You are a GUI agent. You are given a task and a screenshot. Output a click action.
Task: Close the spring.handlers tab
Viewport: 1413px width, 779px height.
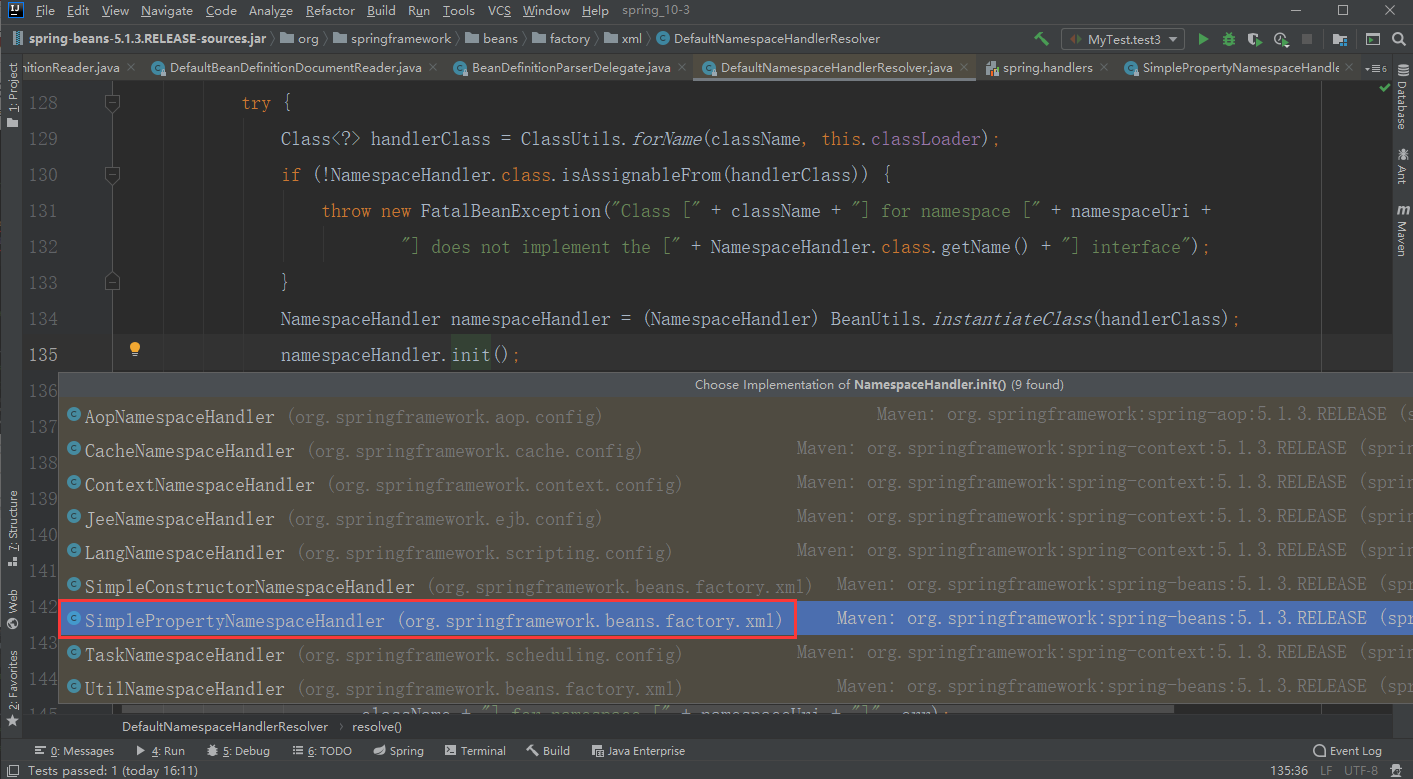point(1104,68)
